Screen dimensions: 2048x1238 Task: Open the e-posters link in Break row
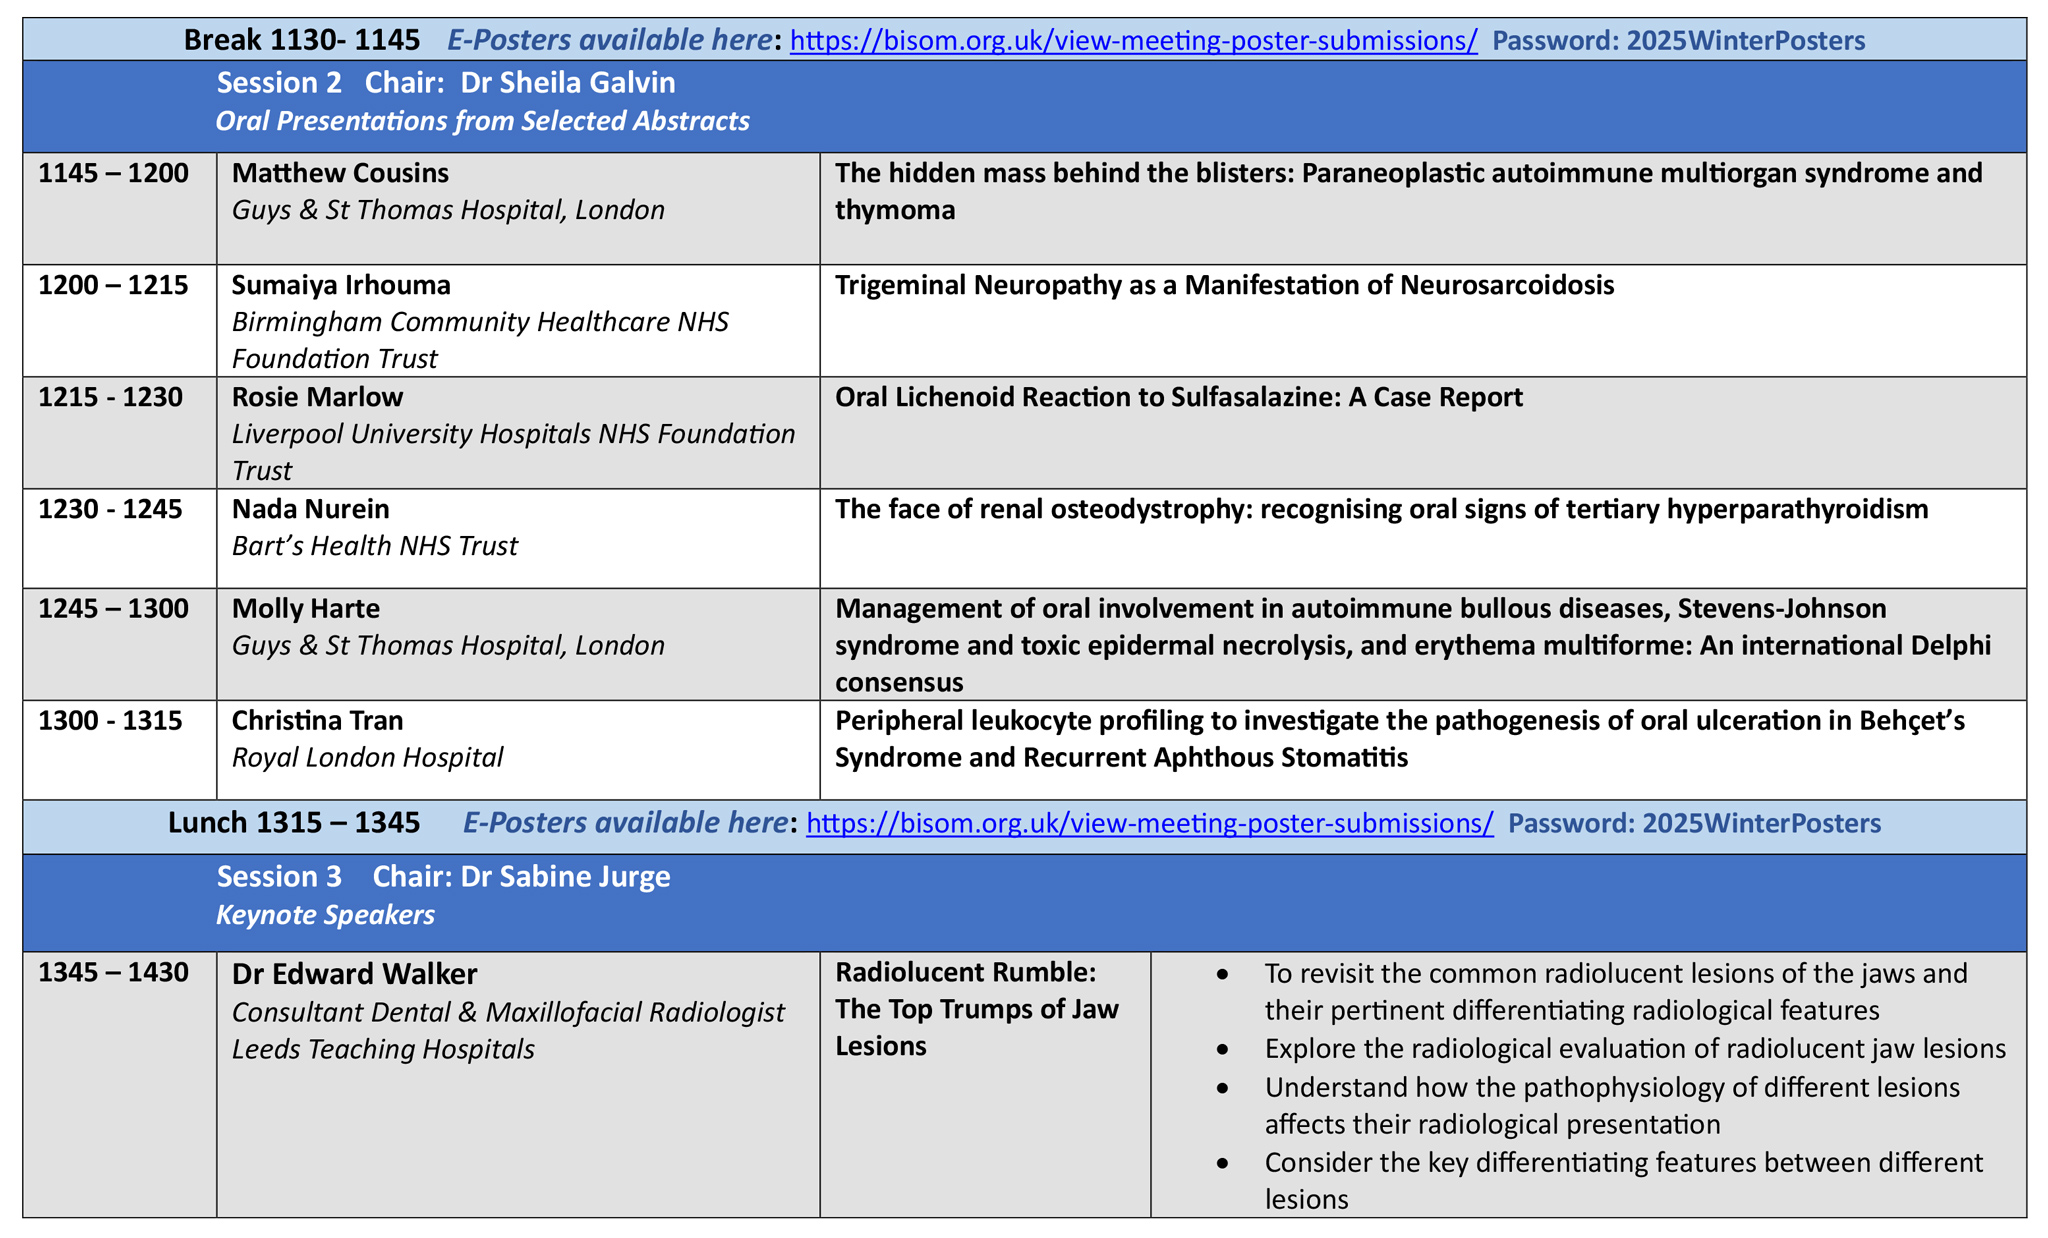coord(1133,41)
